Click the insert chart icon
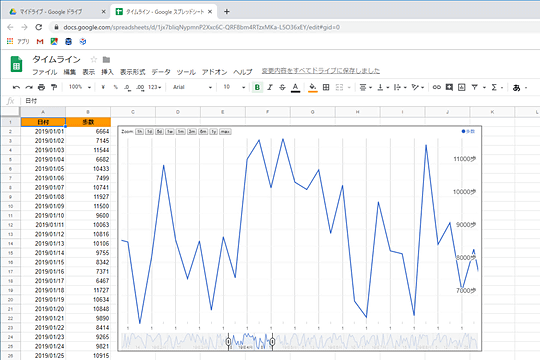Image resolution: width=540 pixels, height=360 pixels. pyautogui.click(x=462, y=88)
